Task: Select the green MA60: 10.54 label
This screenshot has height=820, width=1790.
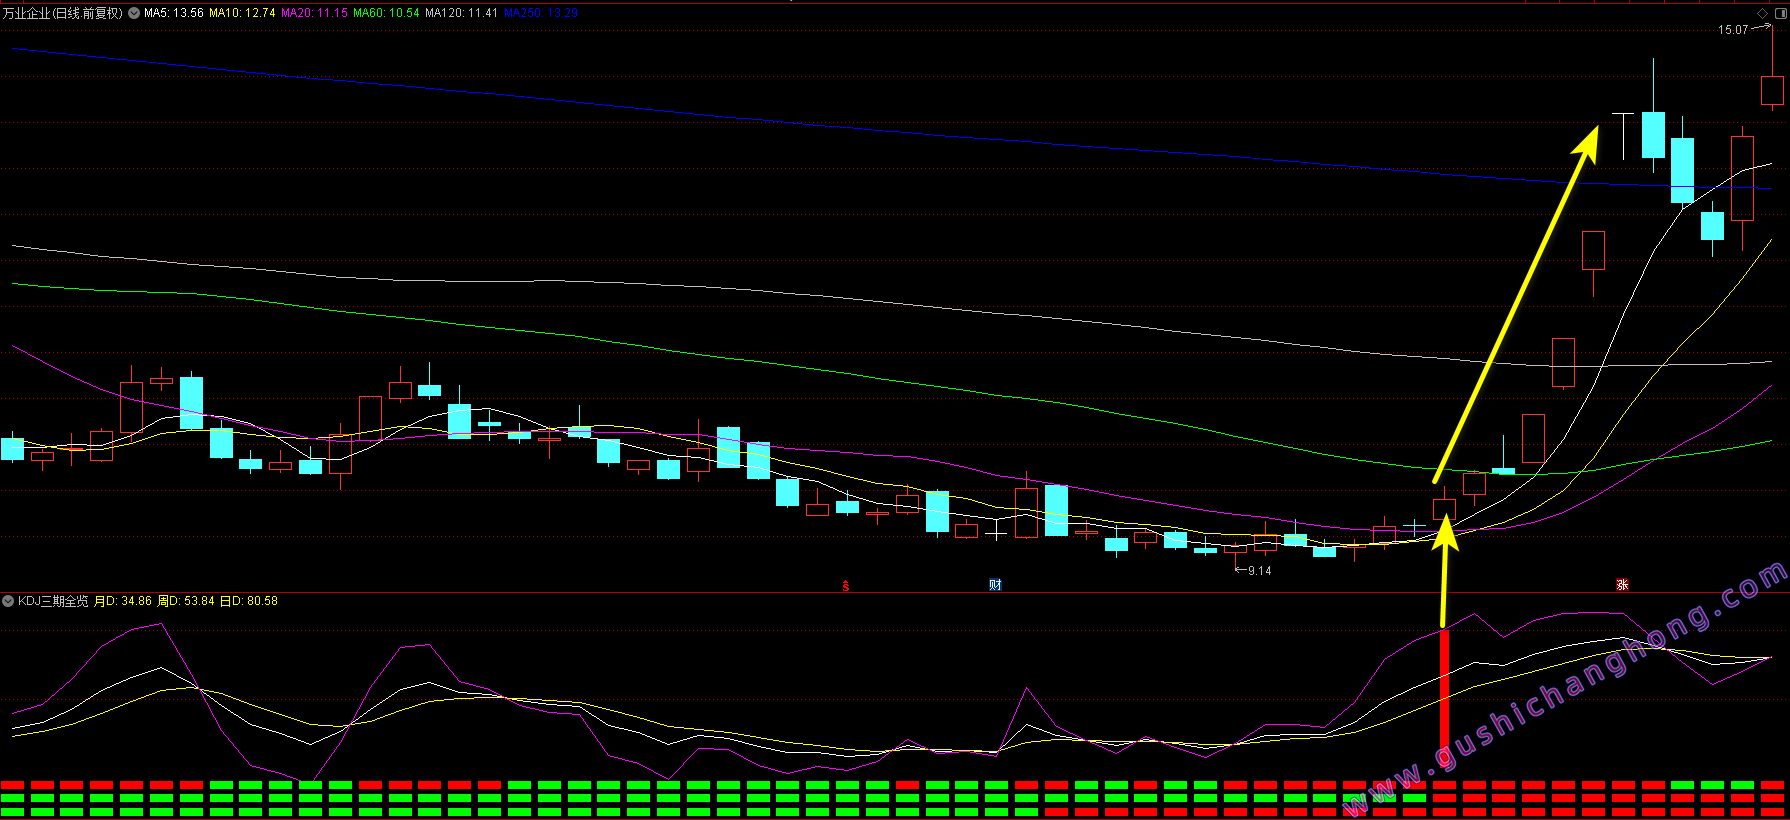Action: tap(386, 13)
